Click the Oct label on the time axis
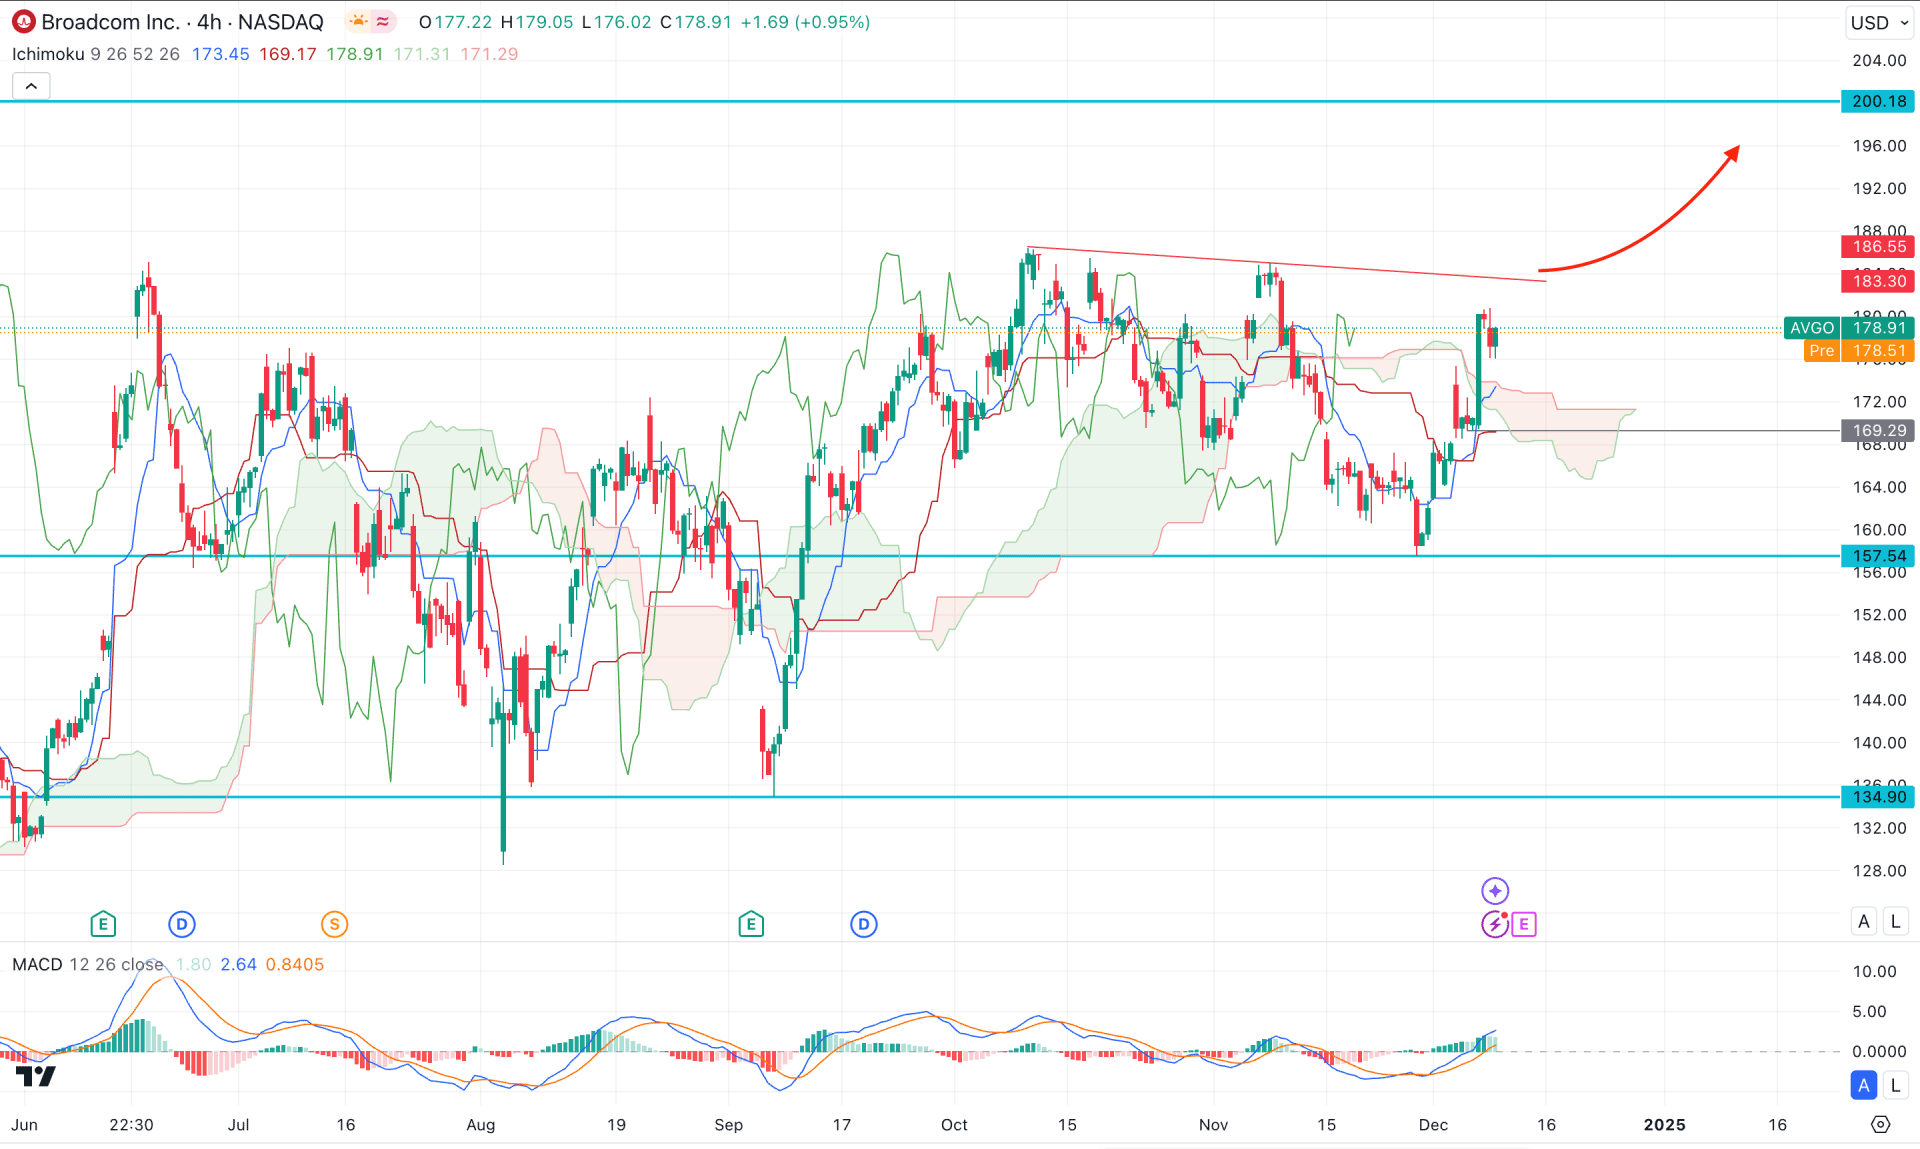 954,1125
